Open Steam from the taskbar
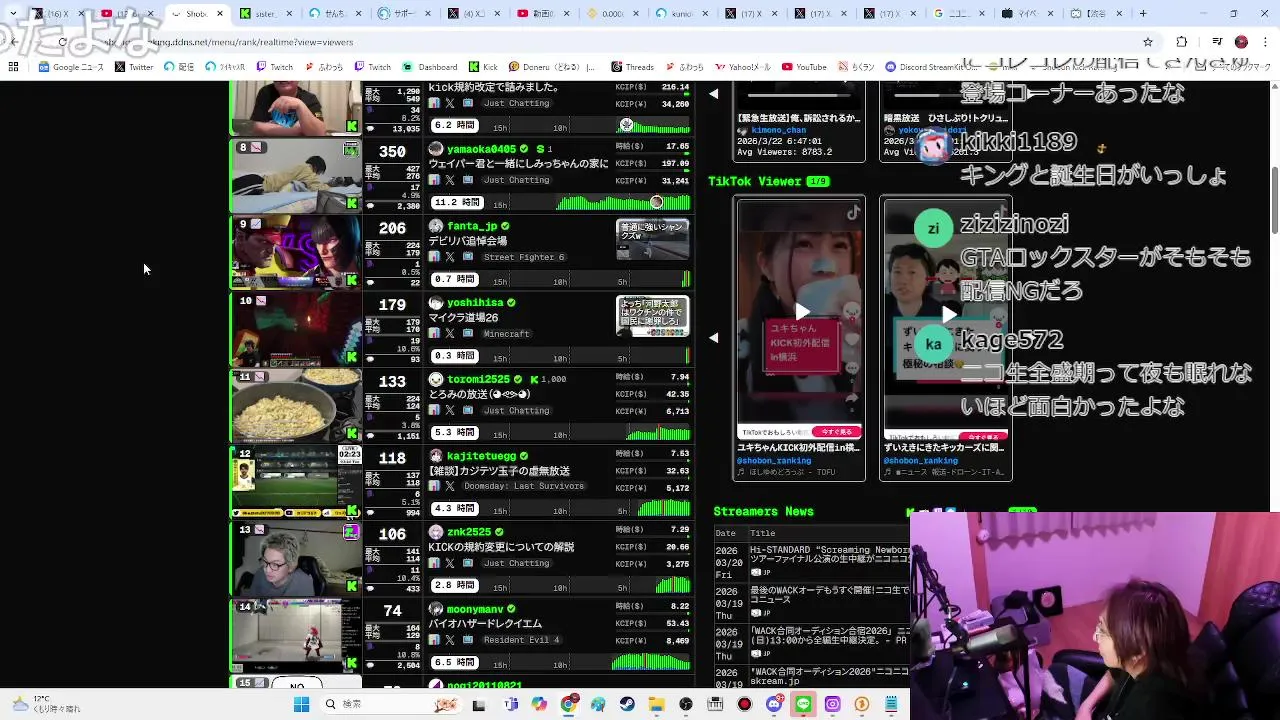 [x=627, y=704]
